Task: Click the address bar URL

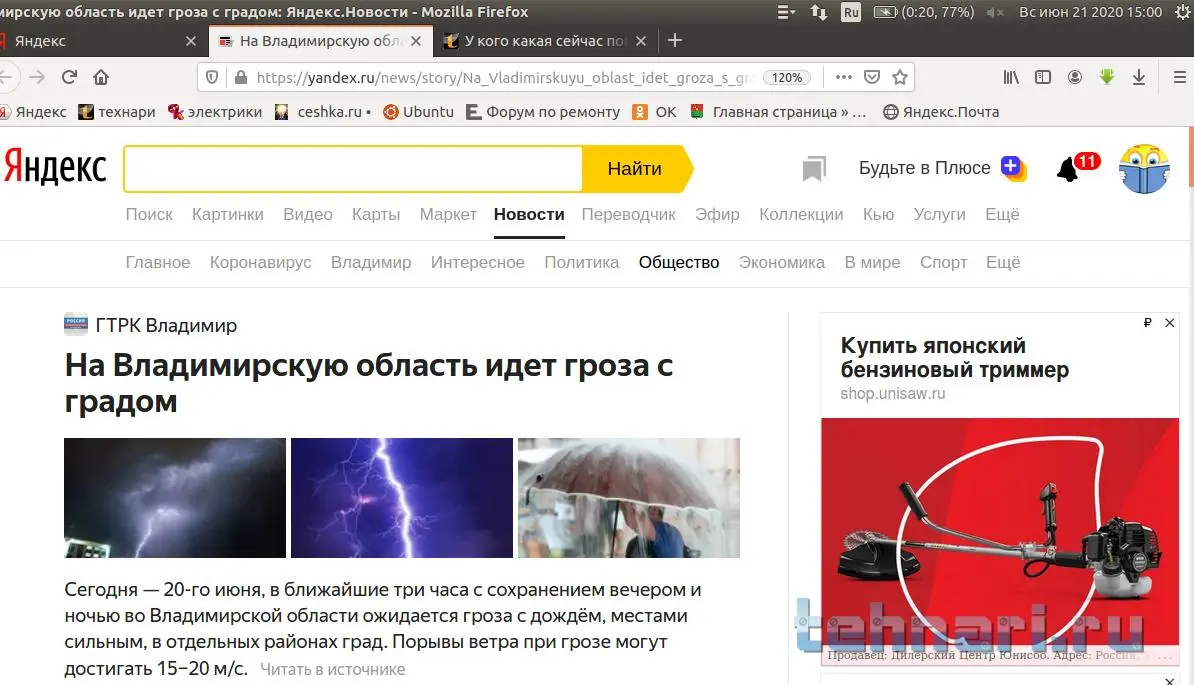Action: tap(505, 78)
